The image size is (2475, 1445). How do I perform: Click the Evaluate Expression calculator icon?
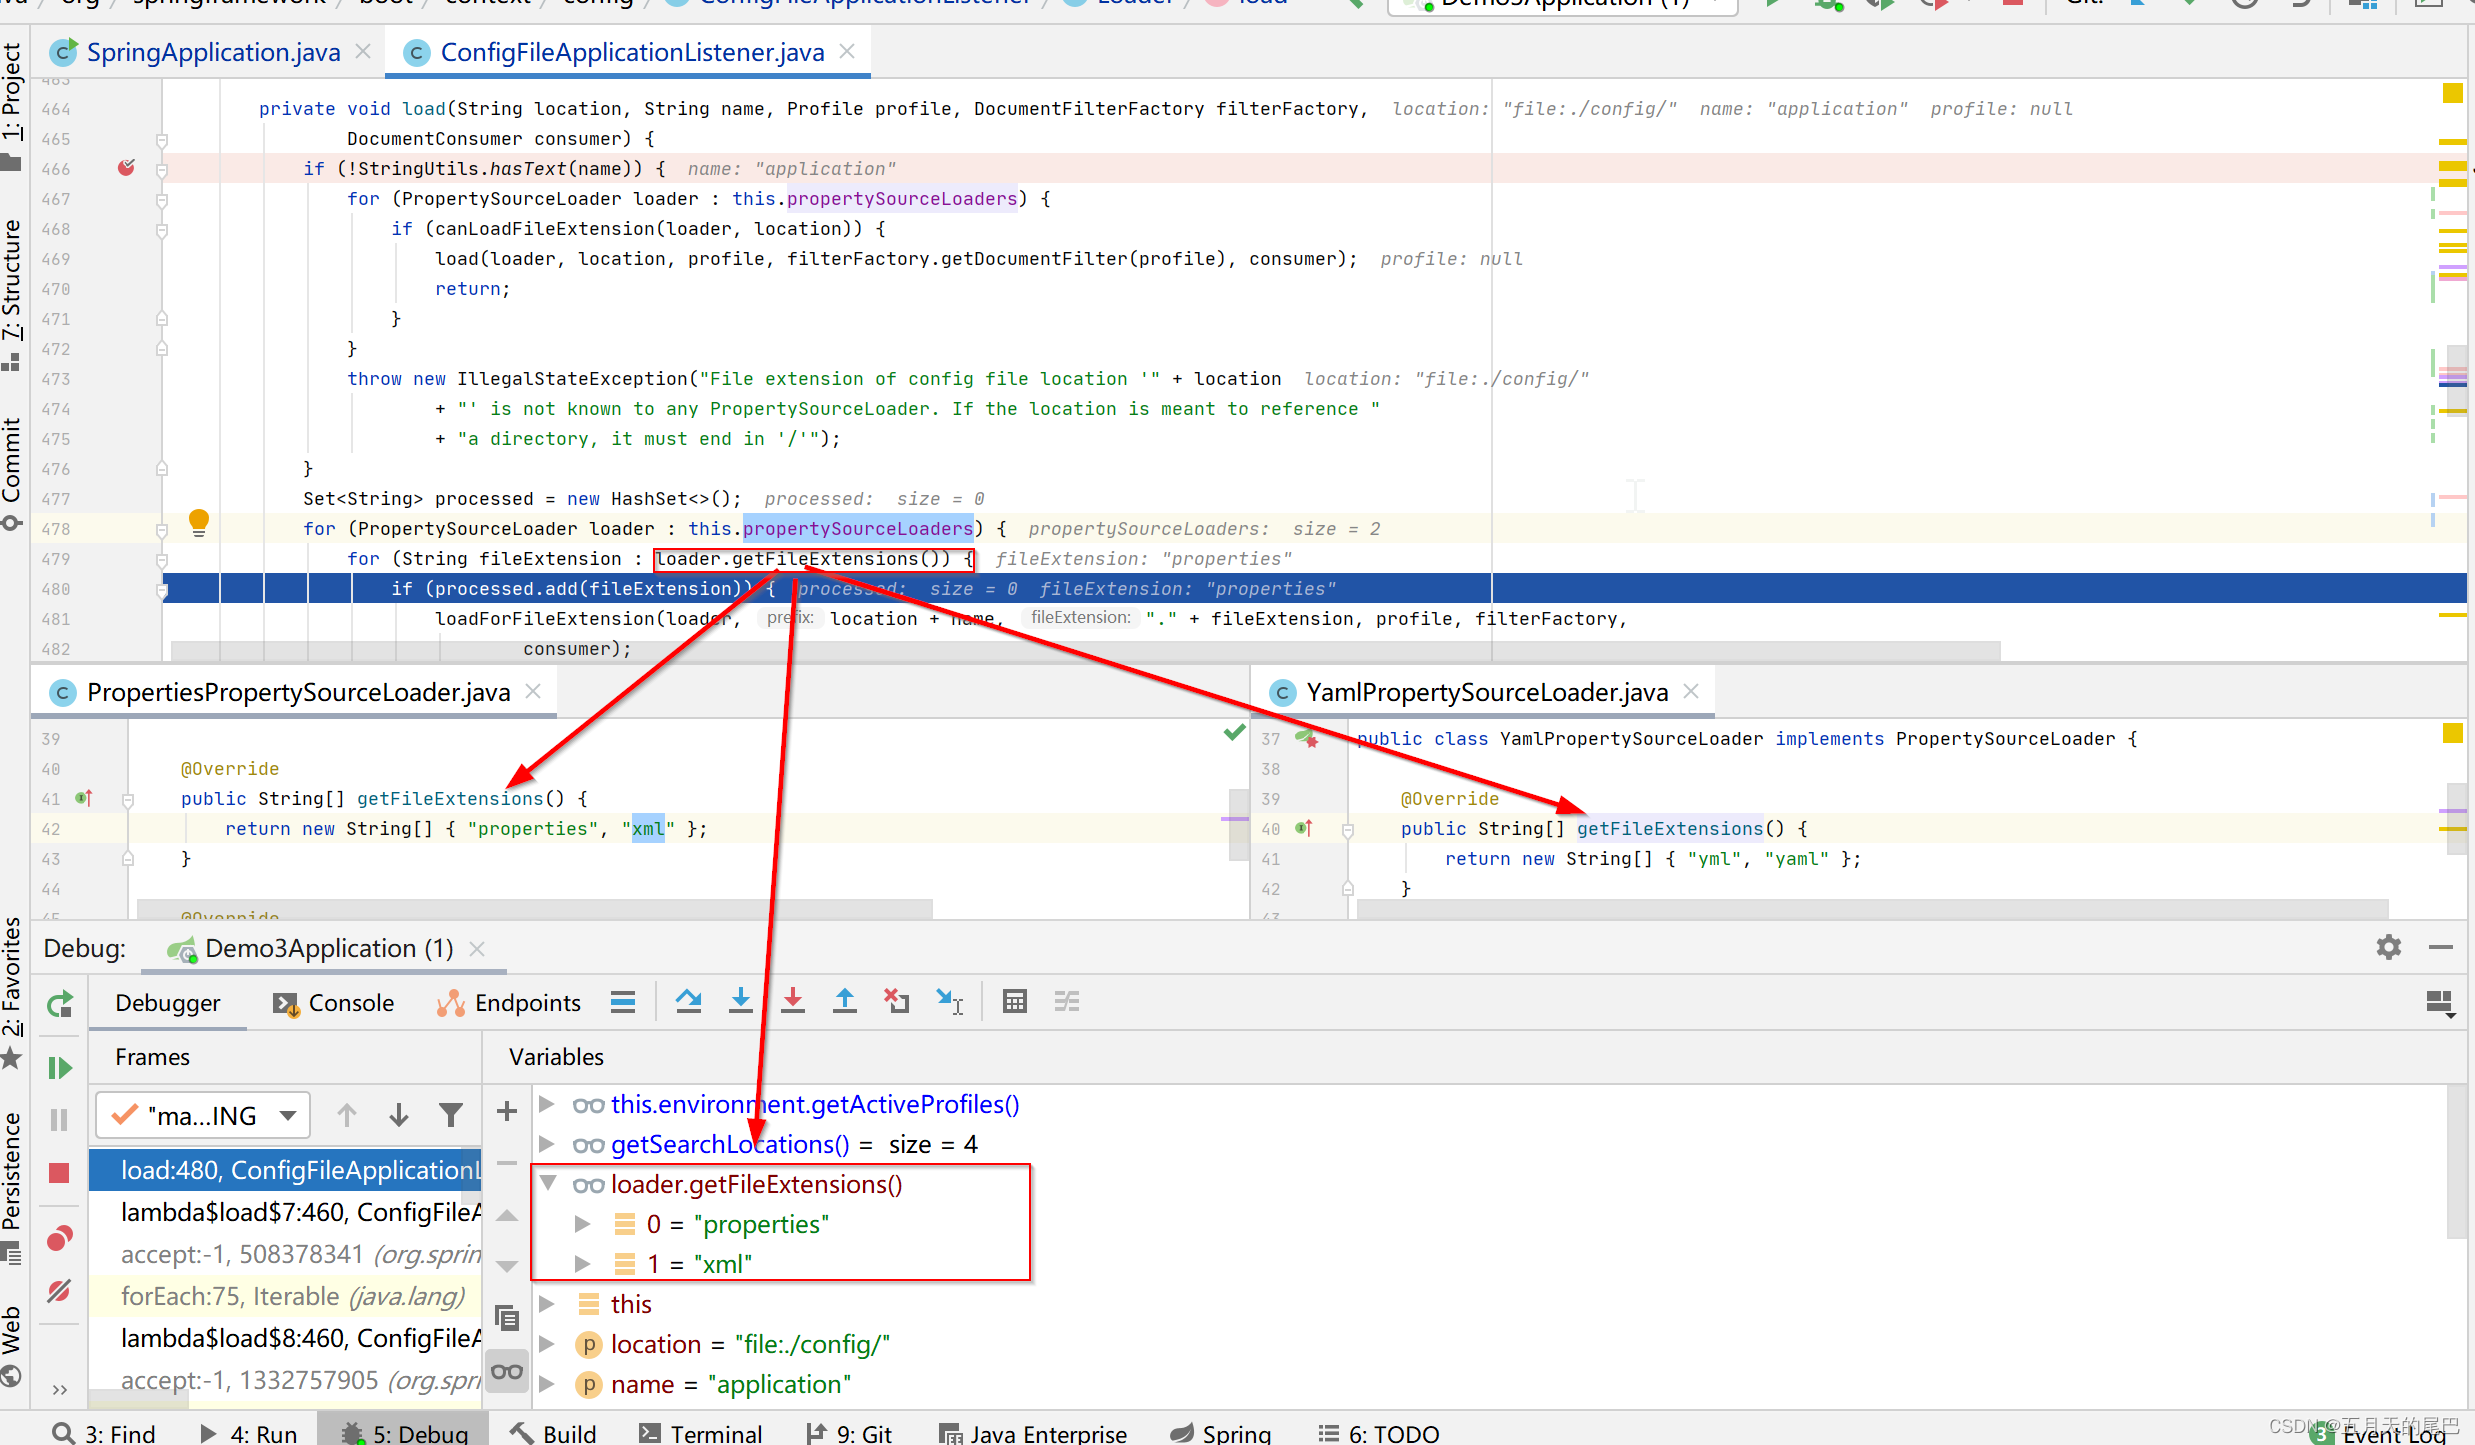[x=1014, y=1001]
